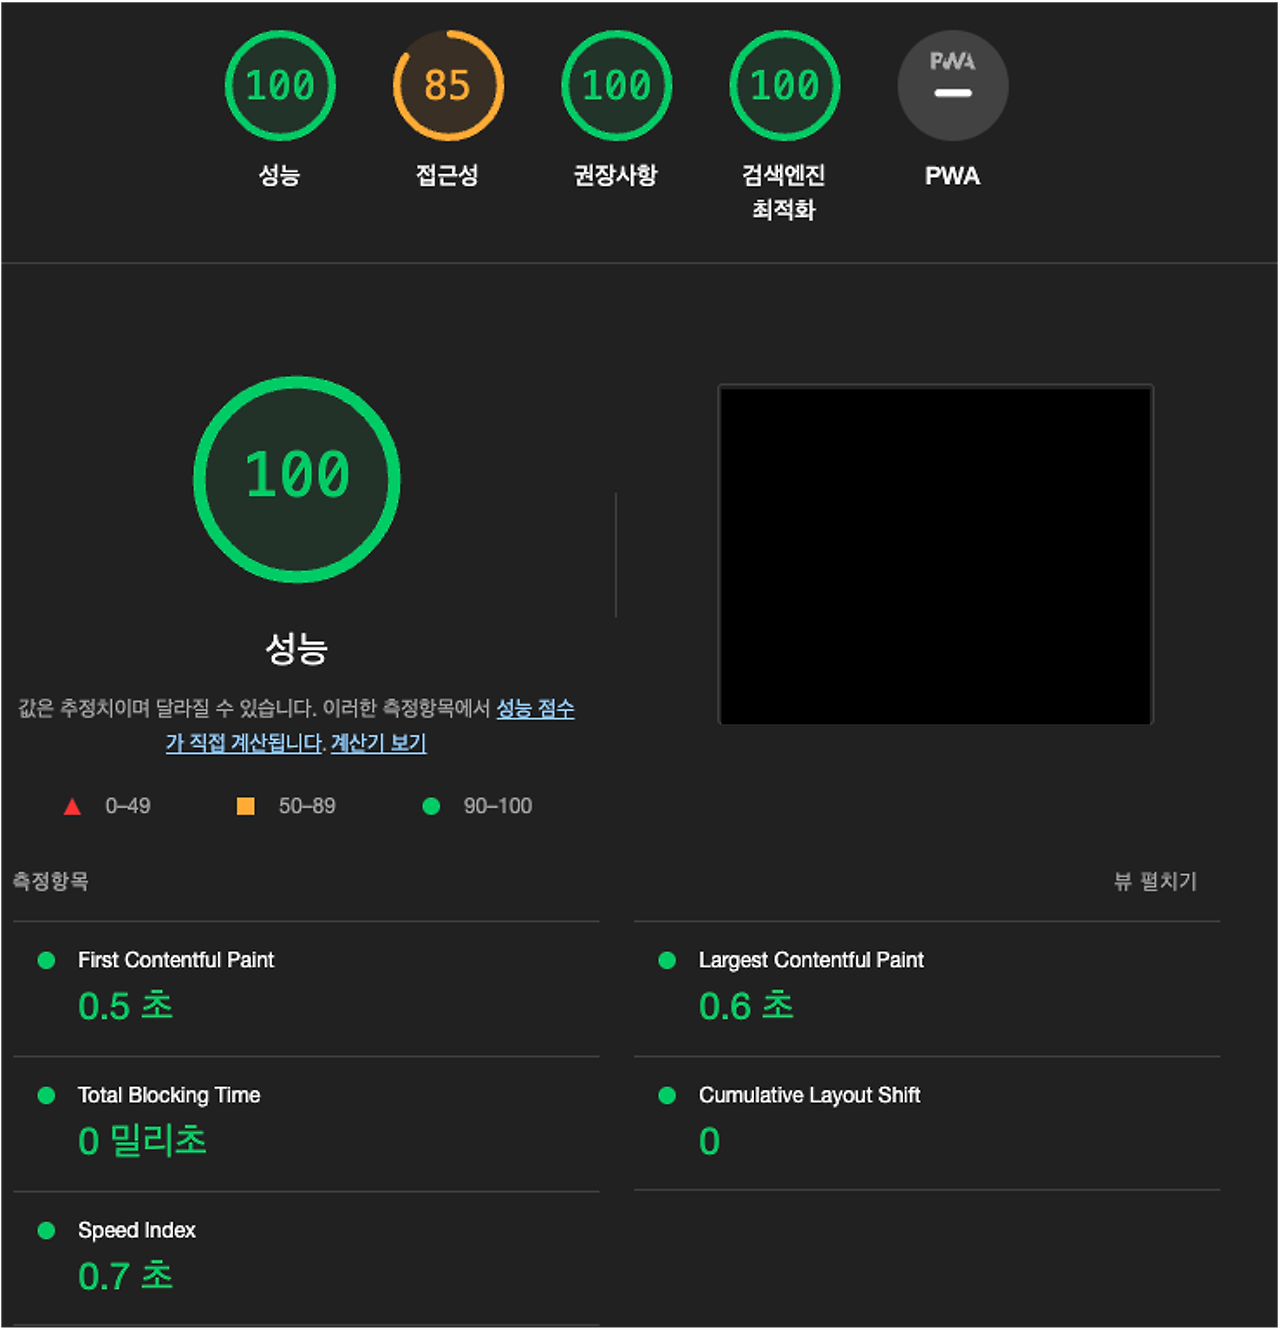Click the orange 접근성 gauge showing 85
1280x1330 pixels.
point(448,86)
